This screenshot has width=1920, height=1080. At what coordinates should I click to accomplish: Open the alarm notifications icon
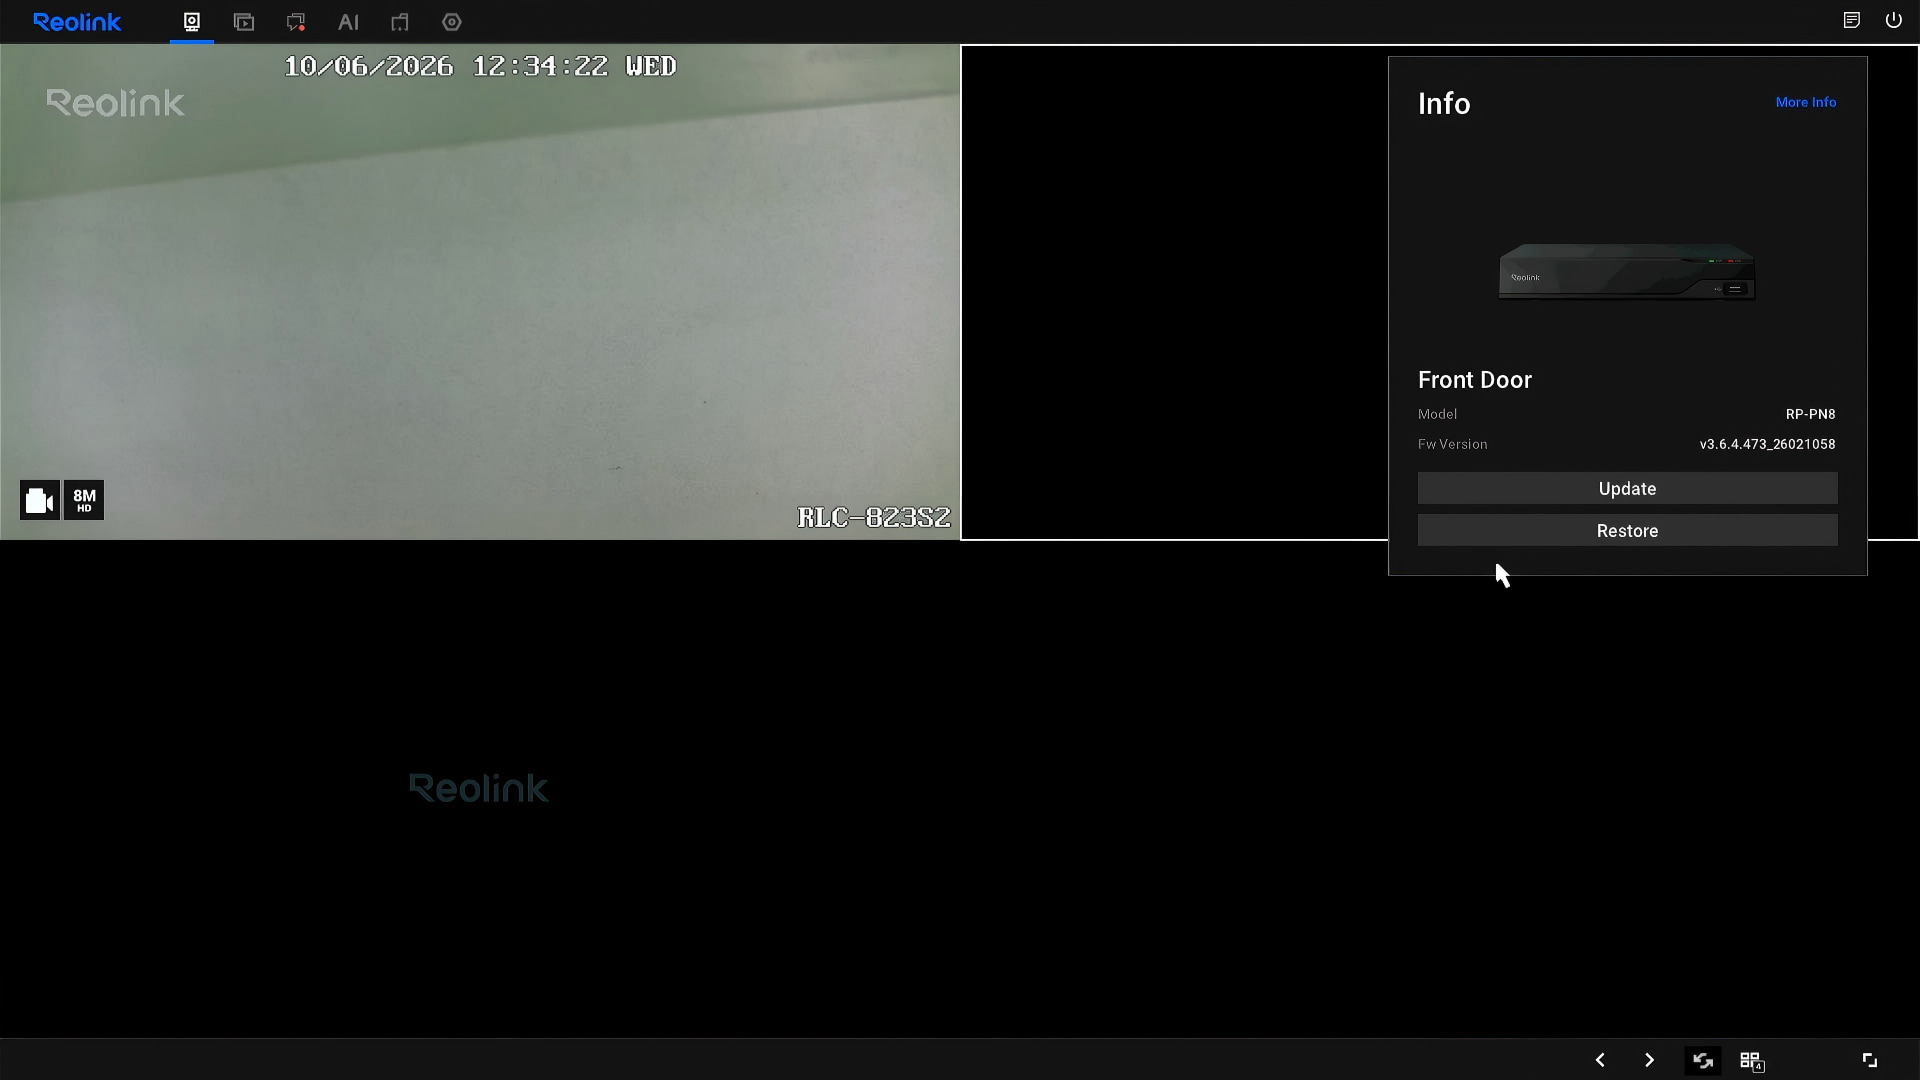pyautogui.click(x=296, y=22)
